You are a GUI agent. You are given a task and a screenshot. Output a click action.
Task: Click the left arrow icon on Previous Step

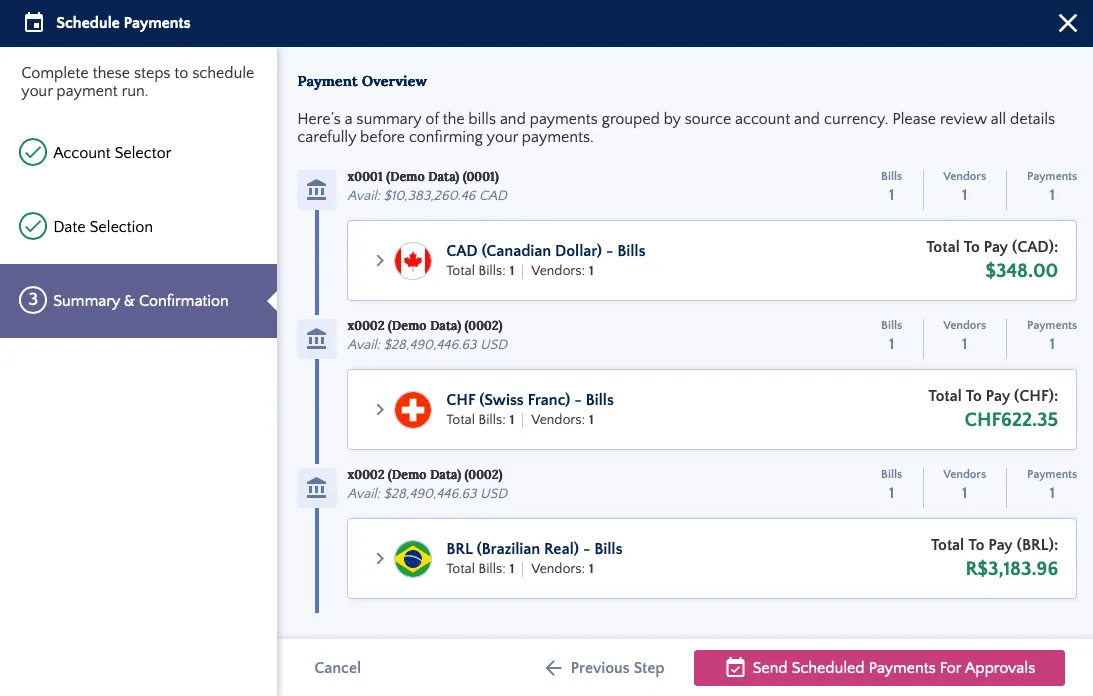click(x=553, y=668)
